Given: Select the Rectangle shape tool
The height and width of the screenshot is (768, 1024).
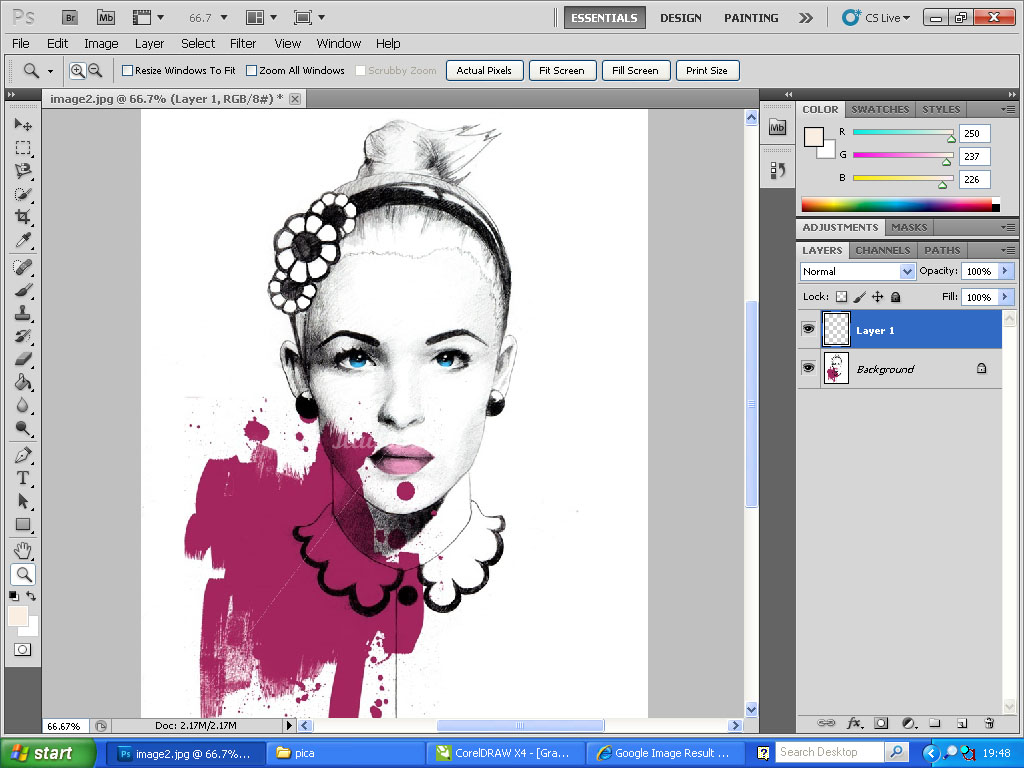Looking at the screenshot, I should [24, 524].
